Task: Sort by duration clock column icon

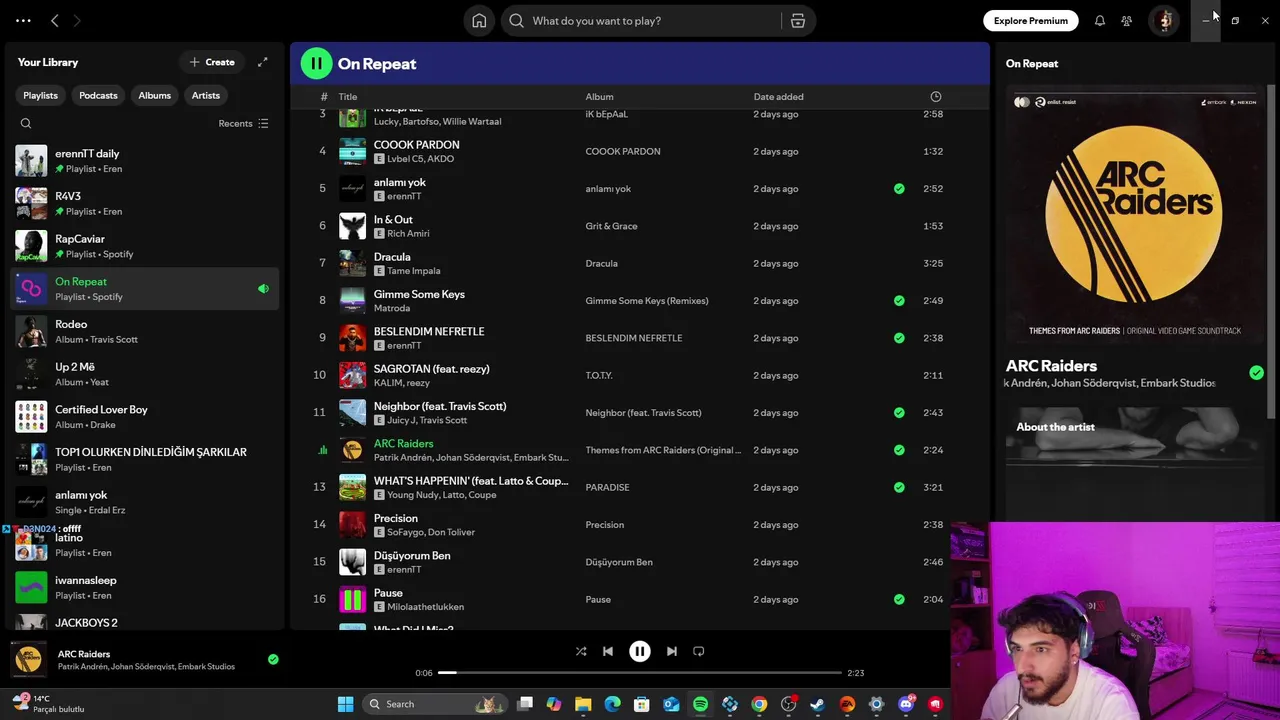Action: (936, 97)
